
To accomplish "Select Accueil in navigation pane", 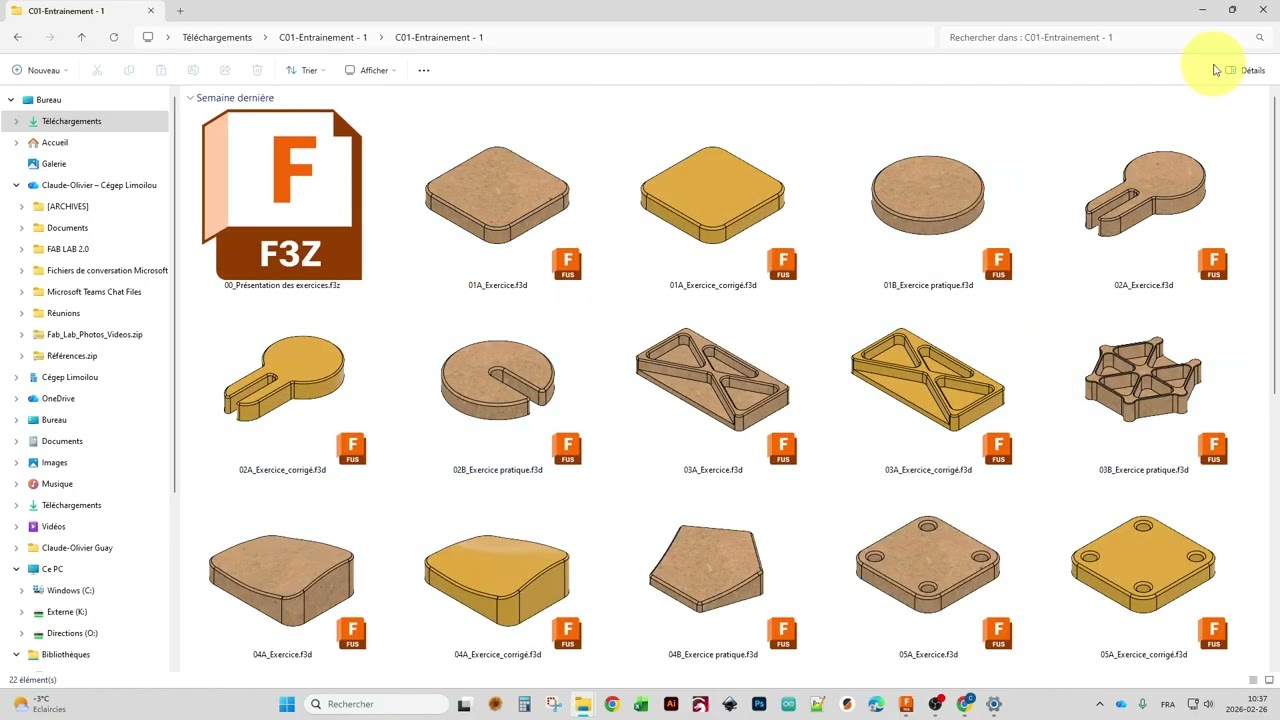I will coord(55,142).
